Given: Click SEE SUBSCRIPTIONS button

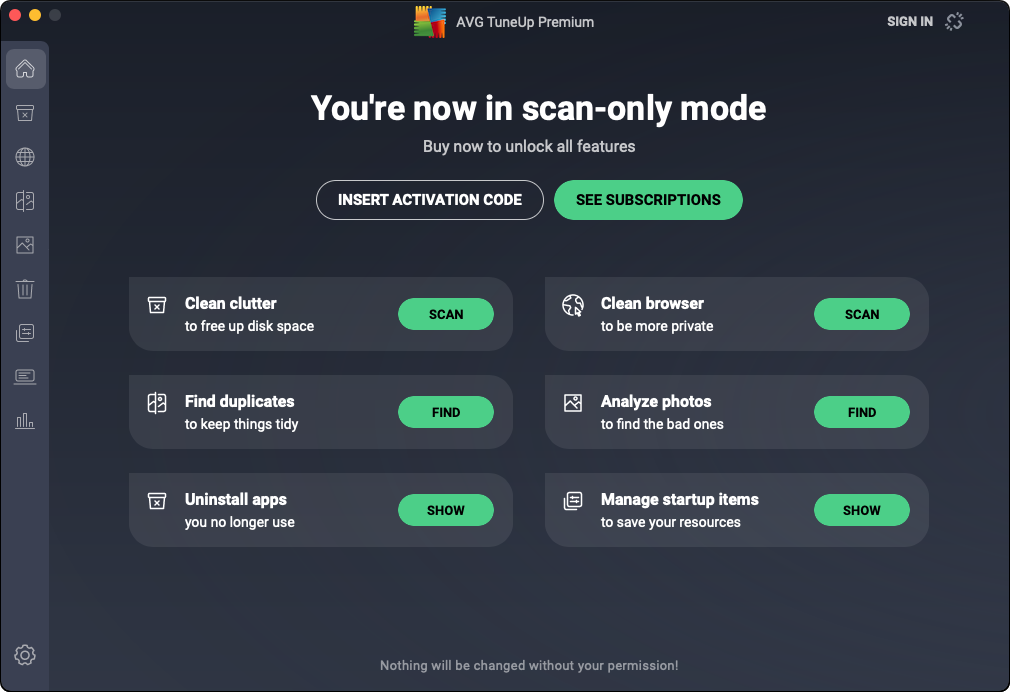Looking at the screenshot, I should point(648,200).
